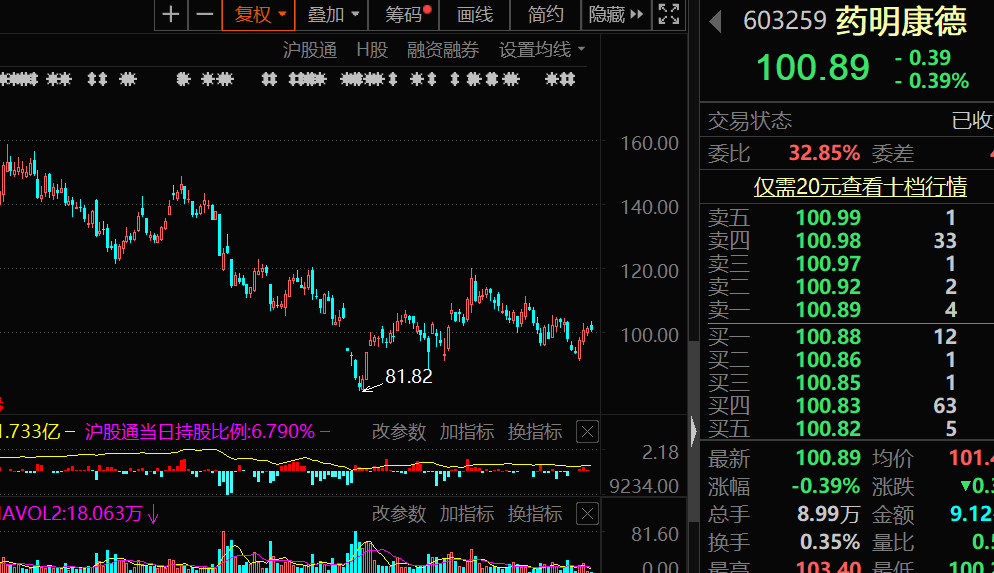The image size is (994, 573).
Task: Select the 画线 drawing tools item
Action: [x=475, y=14]
